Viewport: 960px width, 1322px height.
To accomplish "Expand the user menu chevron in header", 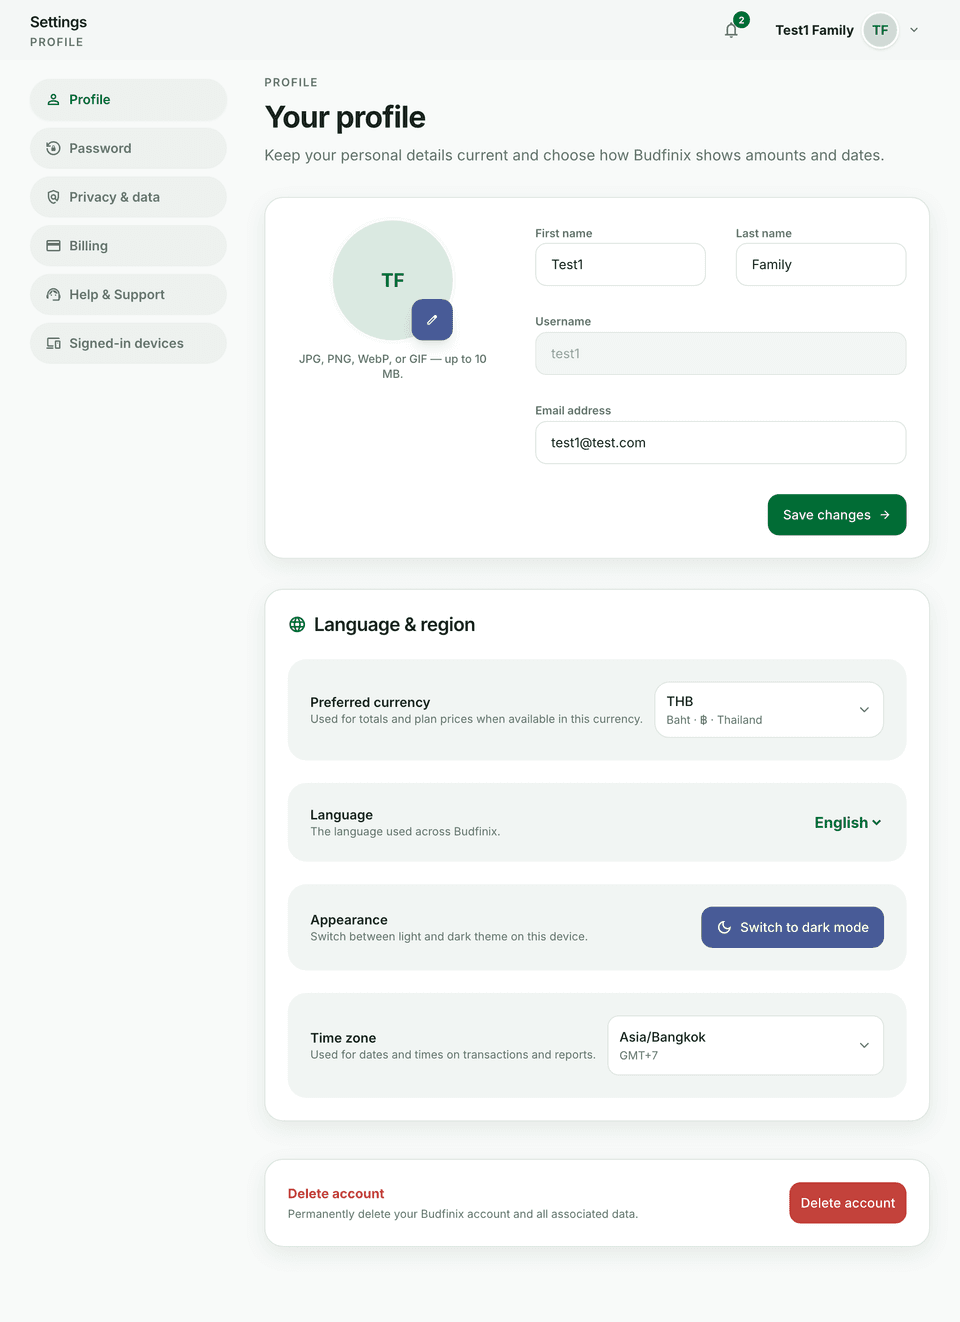I will [x=914, y=30].
